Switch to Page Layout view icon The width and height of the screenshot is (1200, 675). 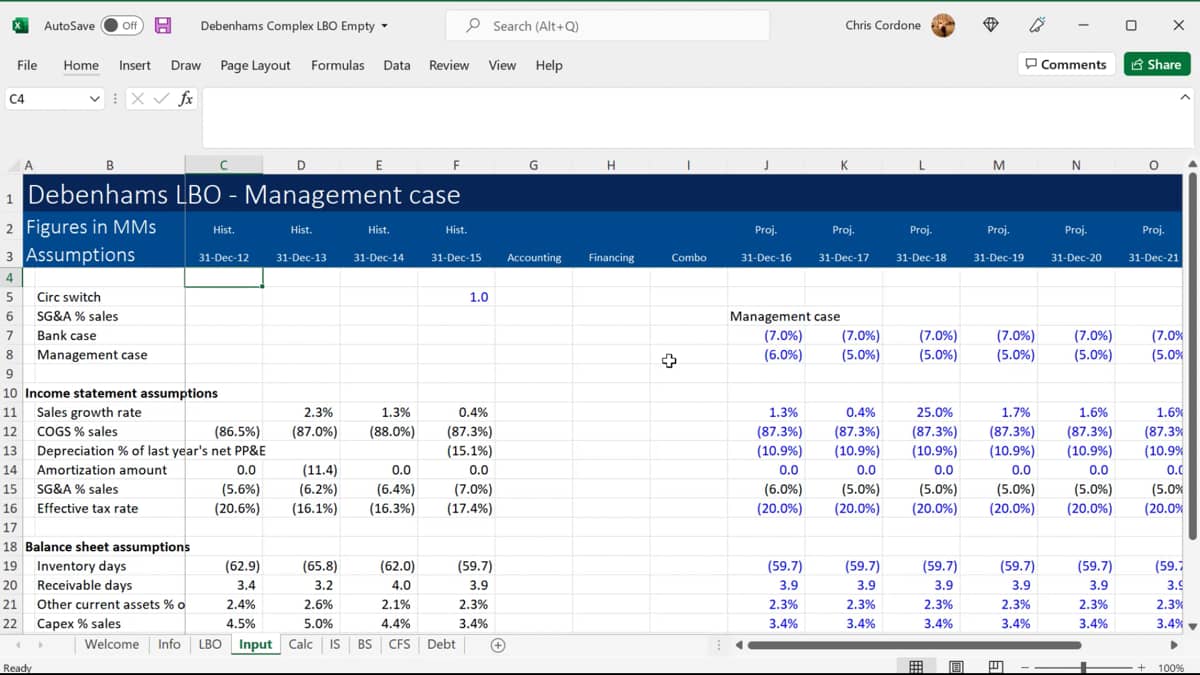[x=956, y=667]
